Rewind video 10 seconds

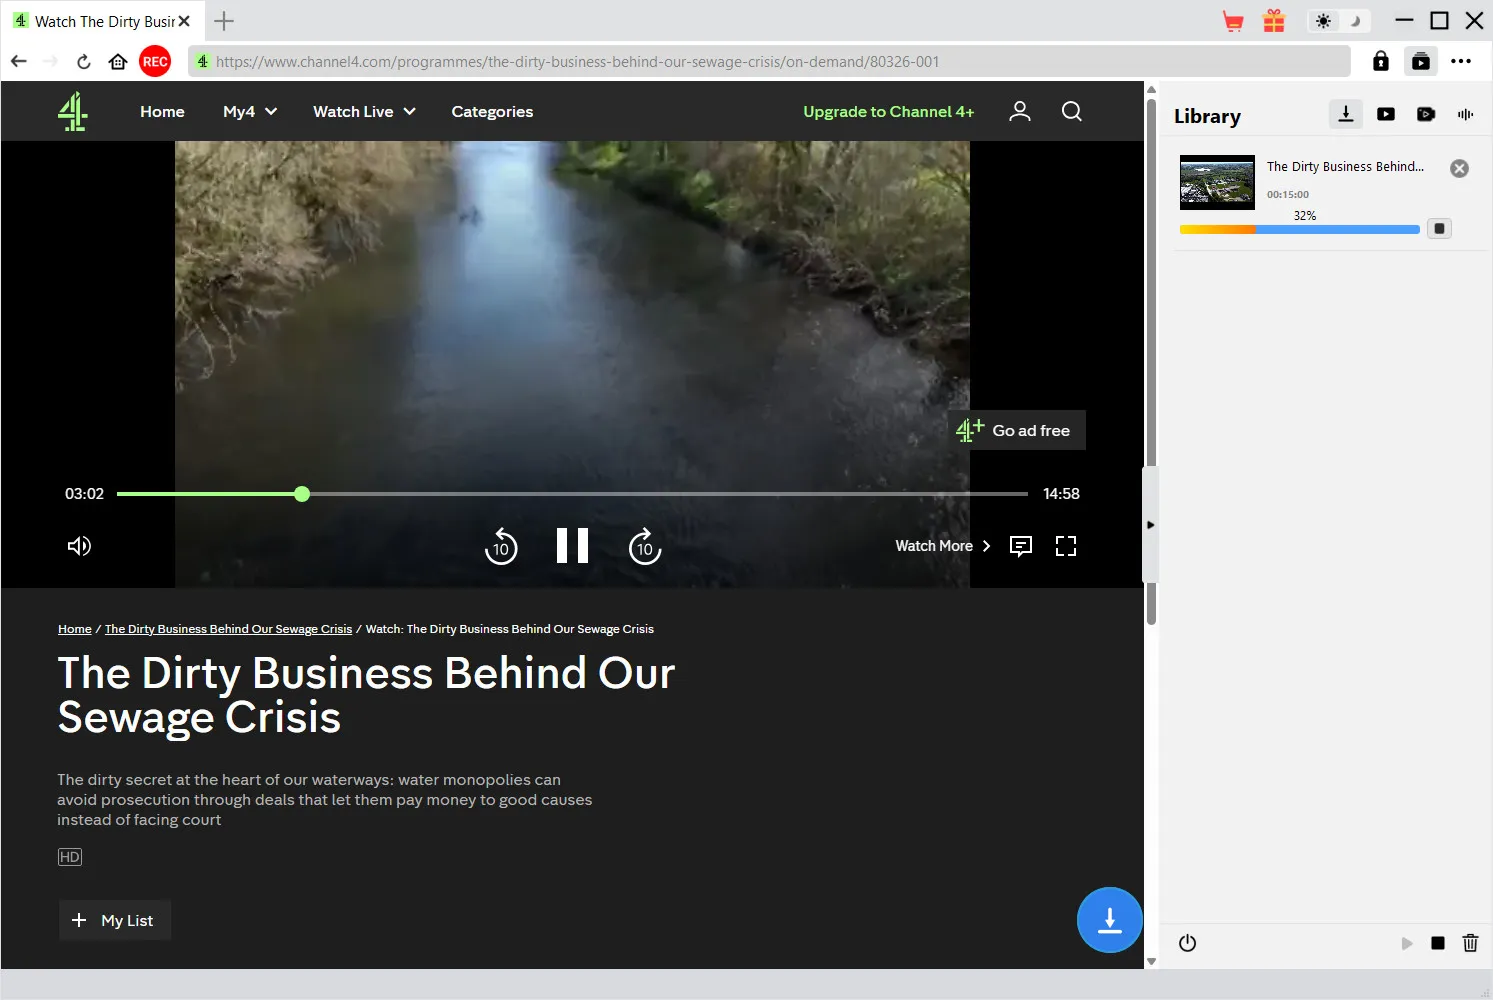[501, 546]
